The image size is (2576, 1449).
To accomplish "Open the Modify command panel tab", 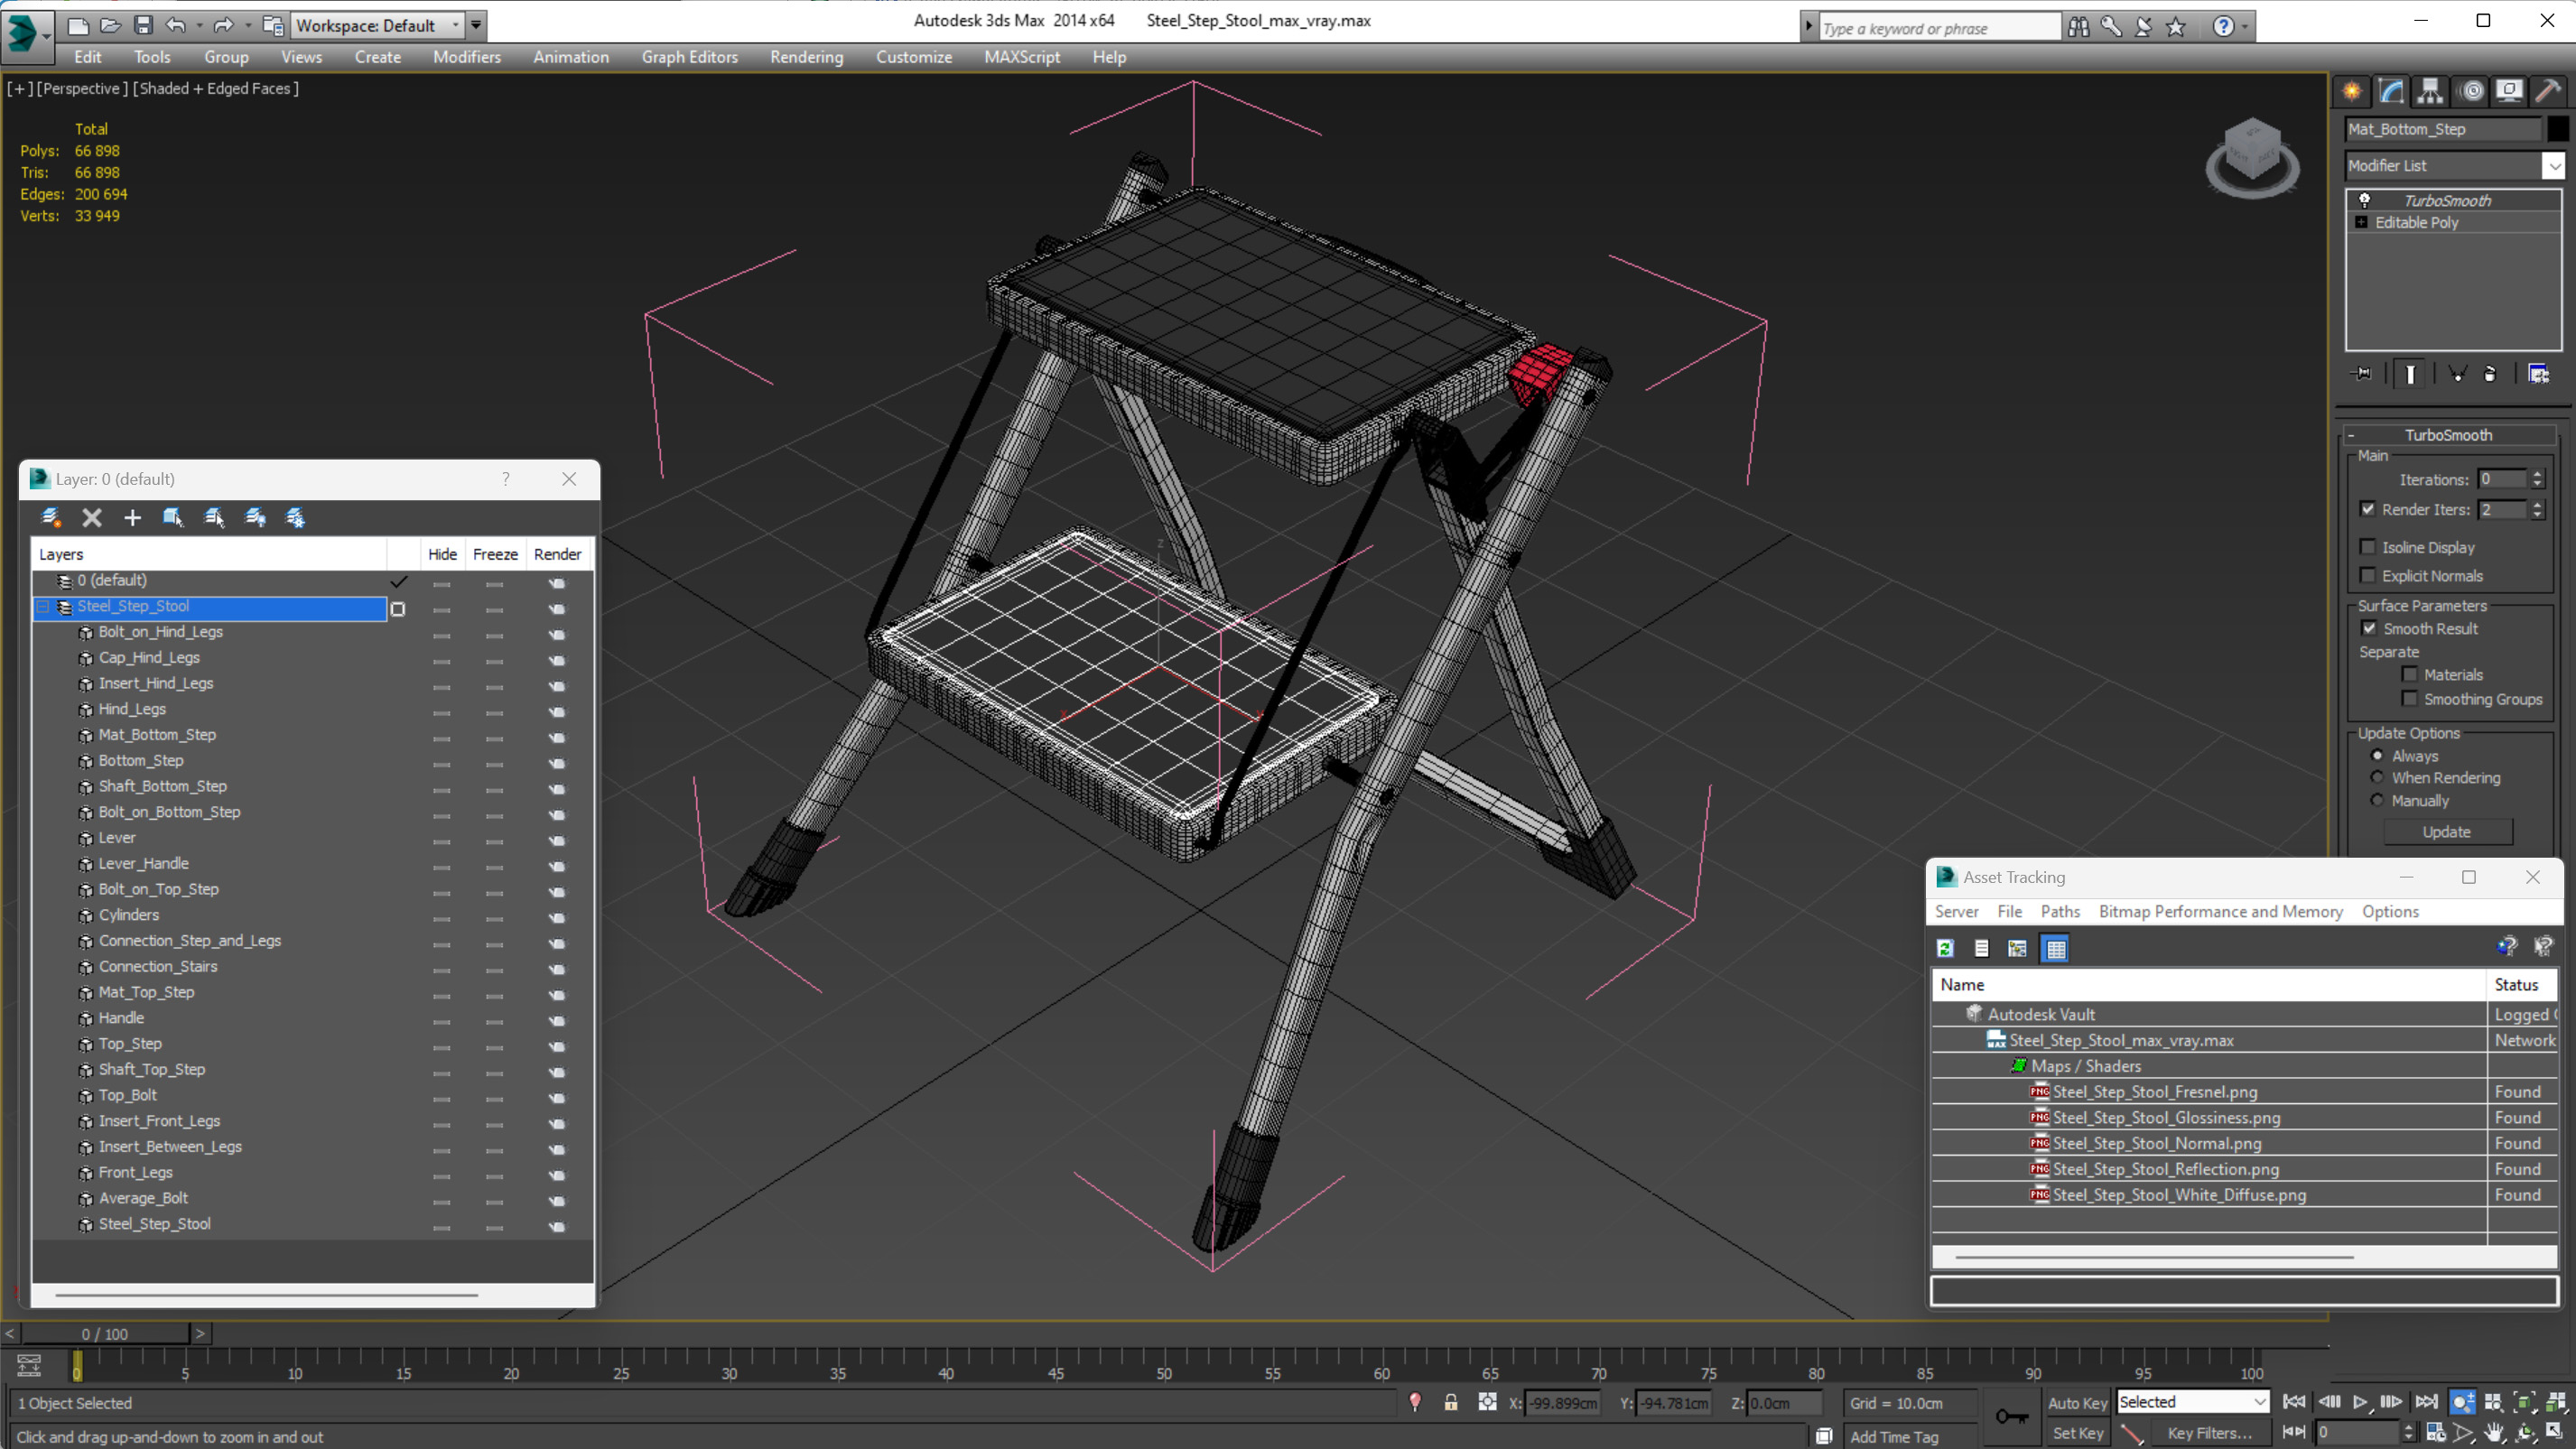I will tap(2391, 91).
